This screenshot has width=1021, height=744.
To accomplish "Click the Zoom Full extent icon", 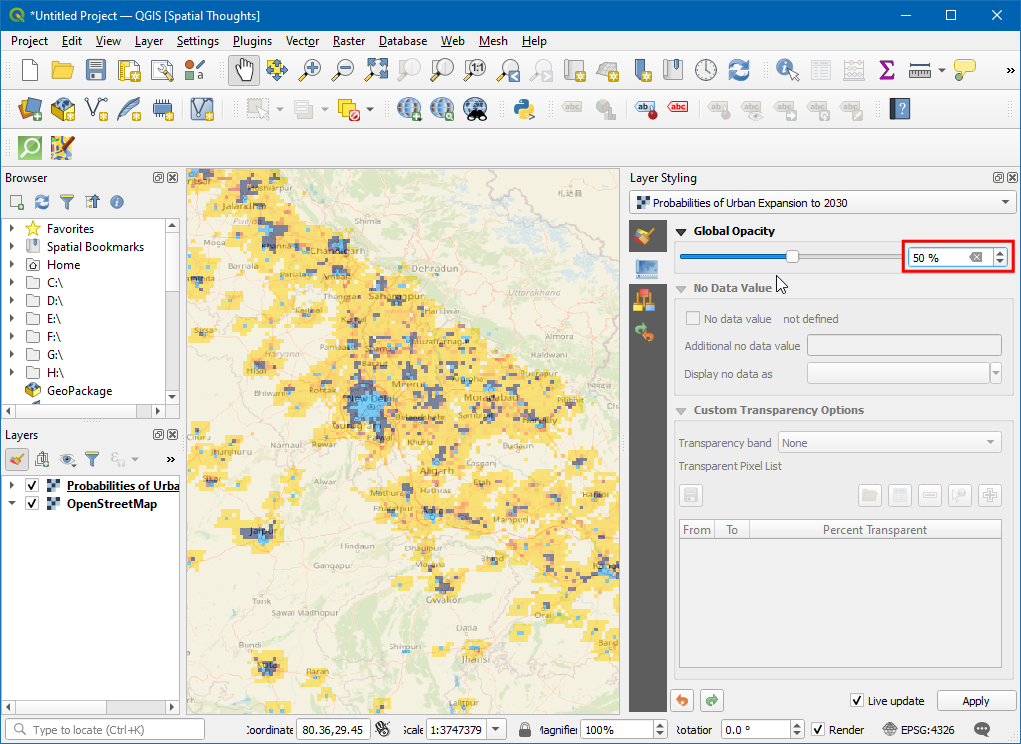I will (376, 70).
